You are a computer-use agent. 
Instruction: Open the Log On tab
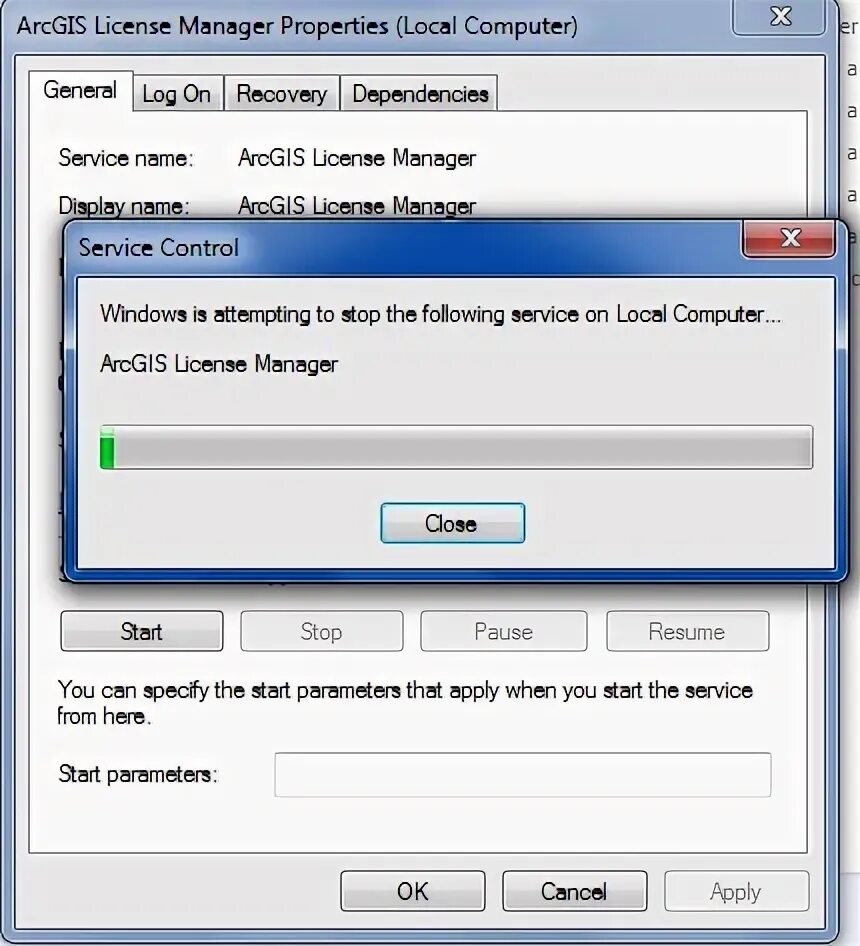pyautogui.click(x=177, y=94)
